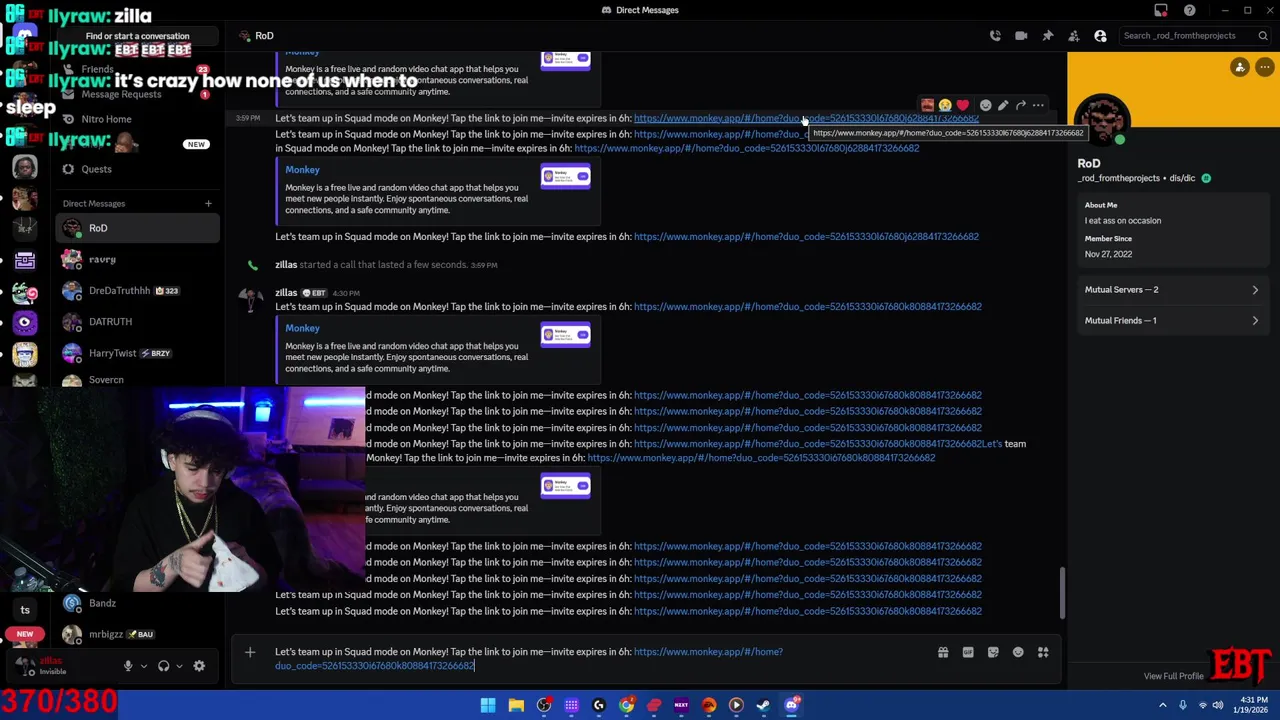Open Discord help icon
1280x720 pixels.
(1189, 10)
